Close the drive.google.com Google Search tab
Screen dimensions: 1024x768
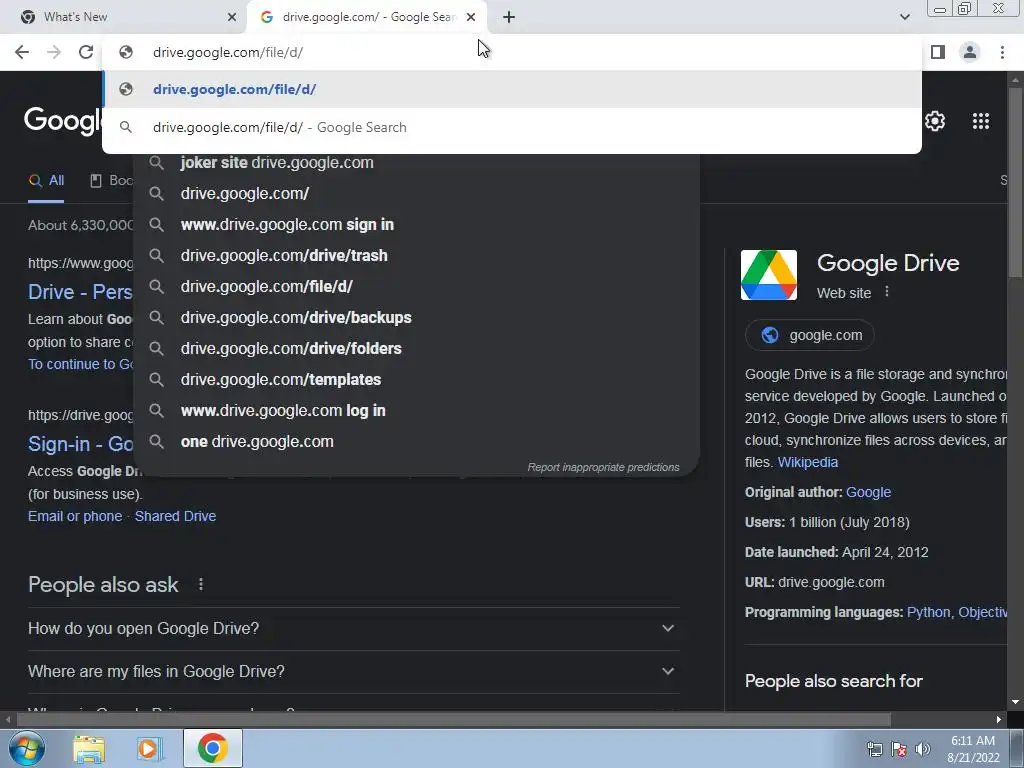471,17
